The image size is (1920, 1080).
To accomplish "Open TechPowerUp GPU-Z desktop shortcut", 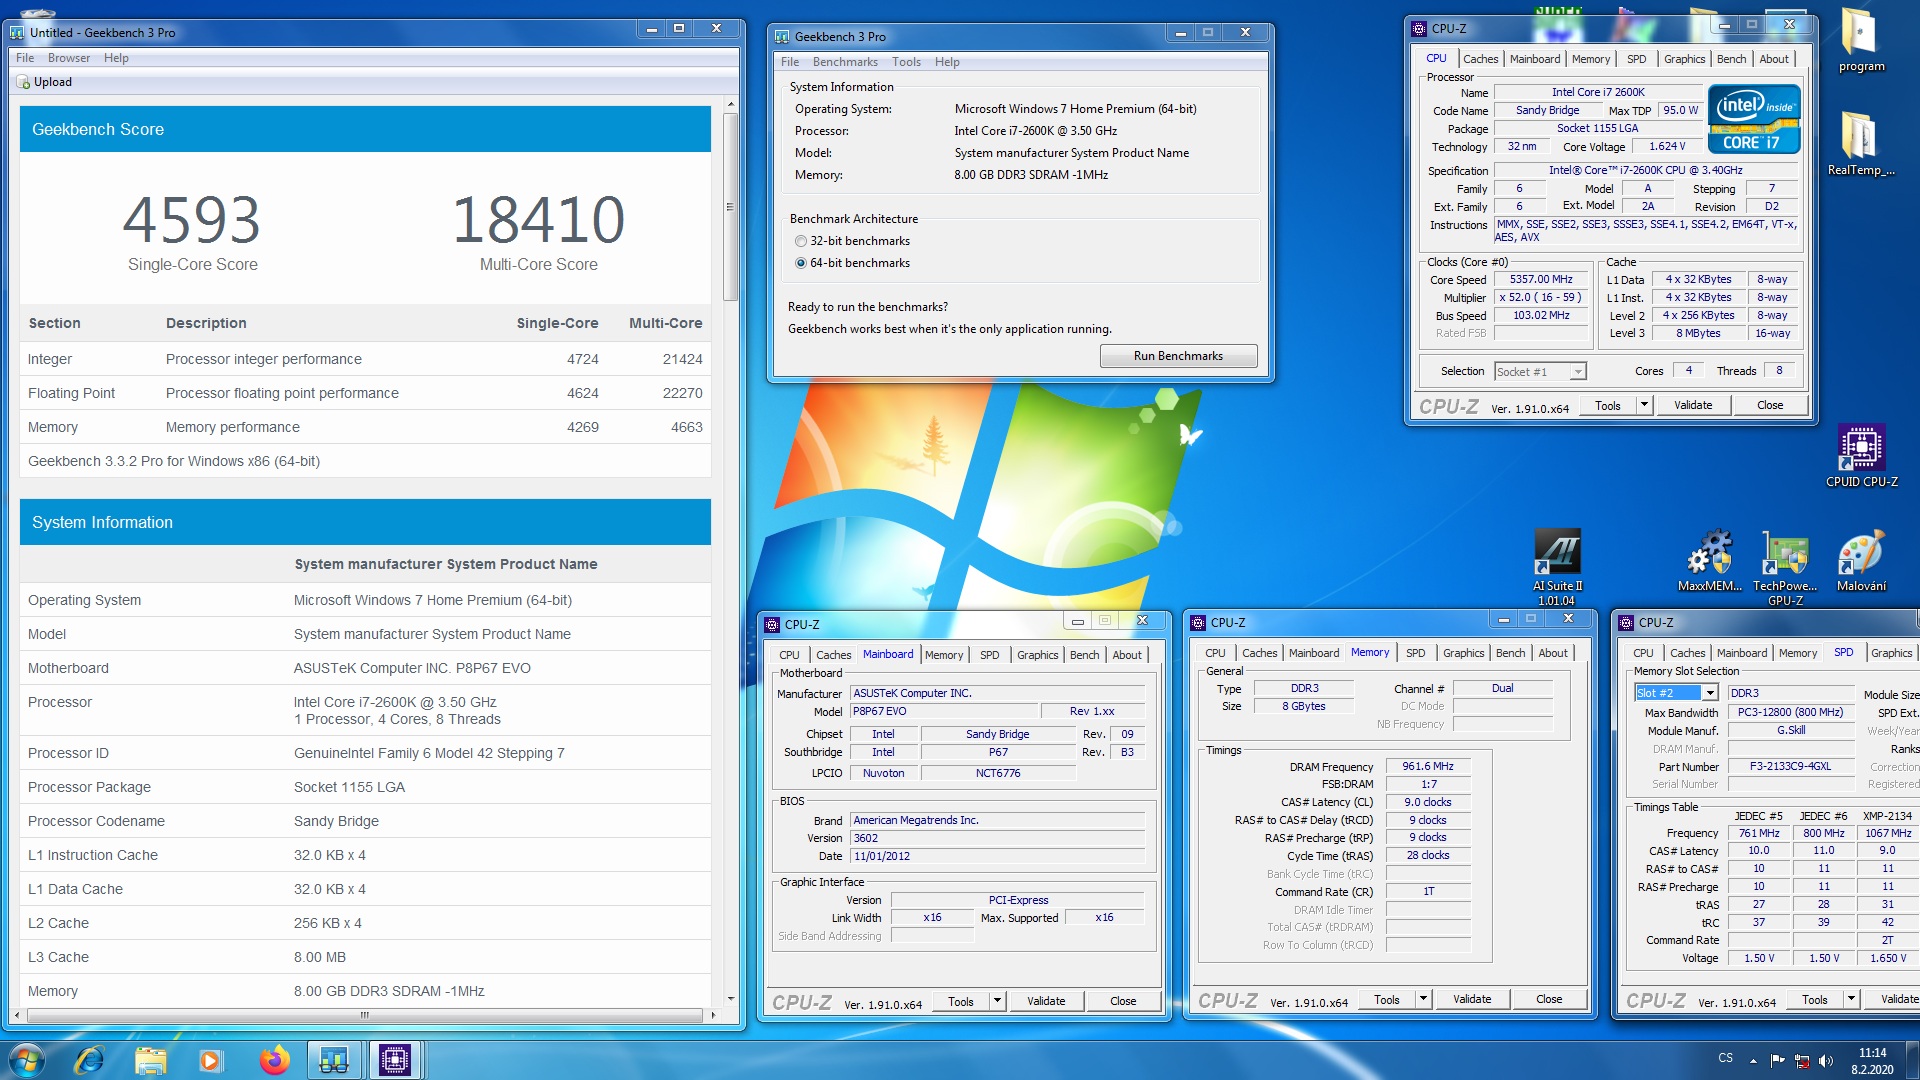I will pyautogui.click(x=1785, y=566).
